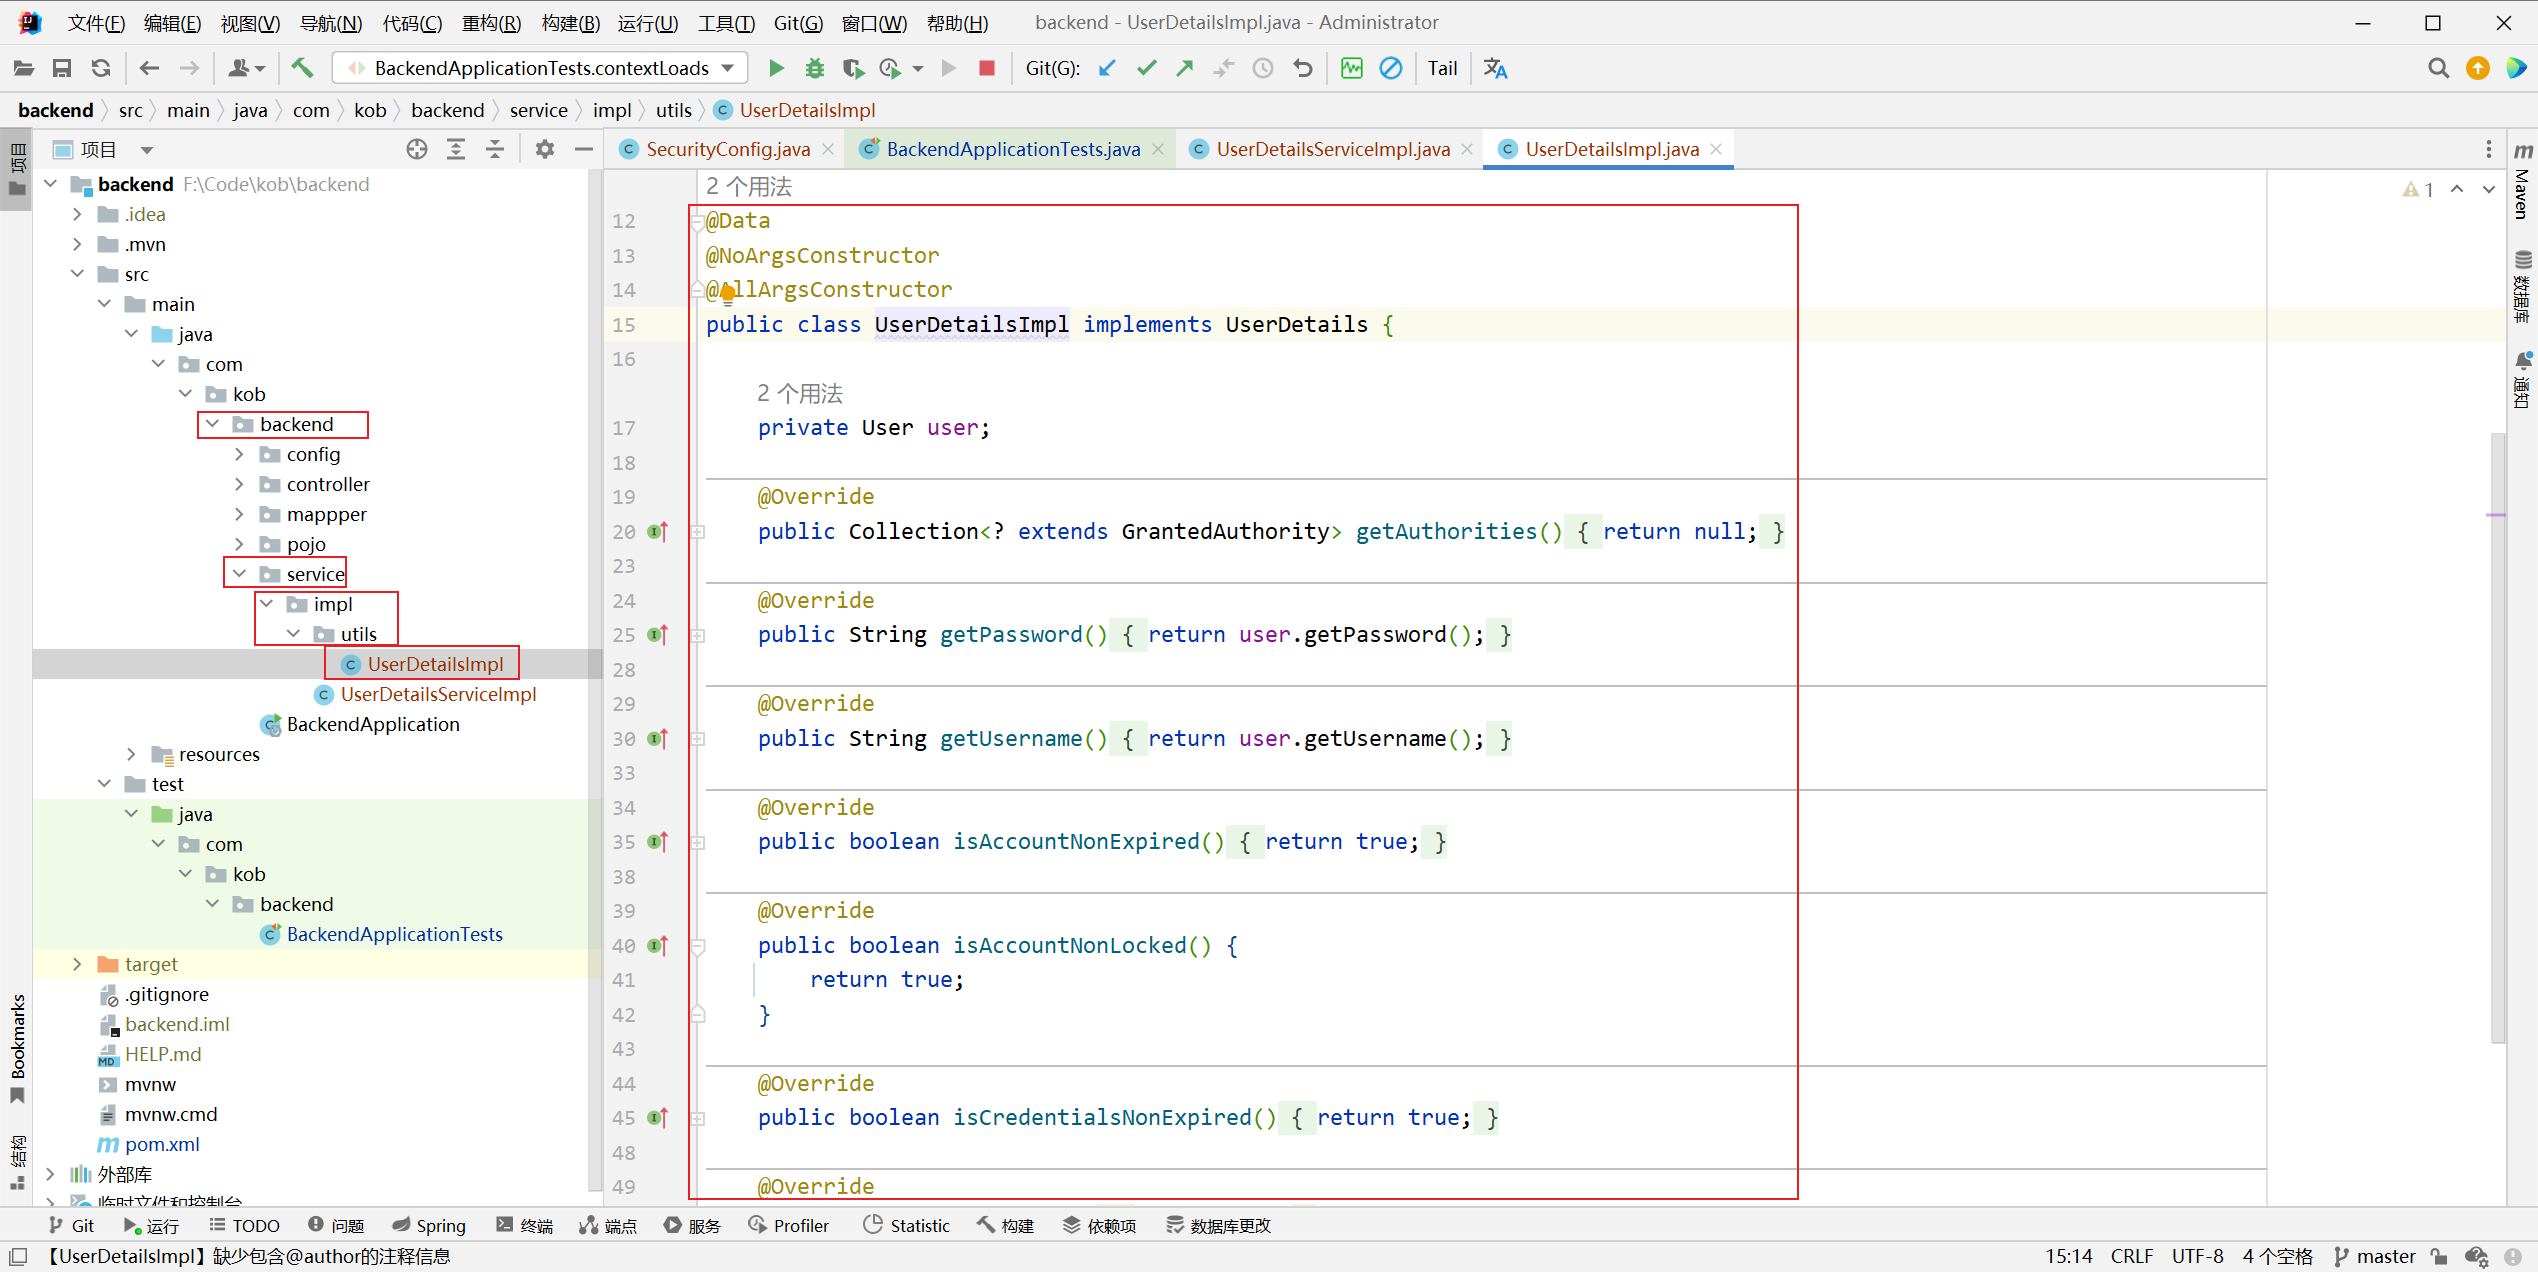Select pom.xml in project tree
Viewport: 2538px width, 1272px height.
click(161, 1144)
